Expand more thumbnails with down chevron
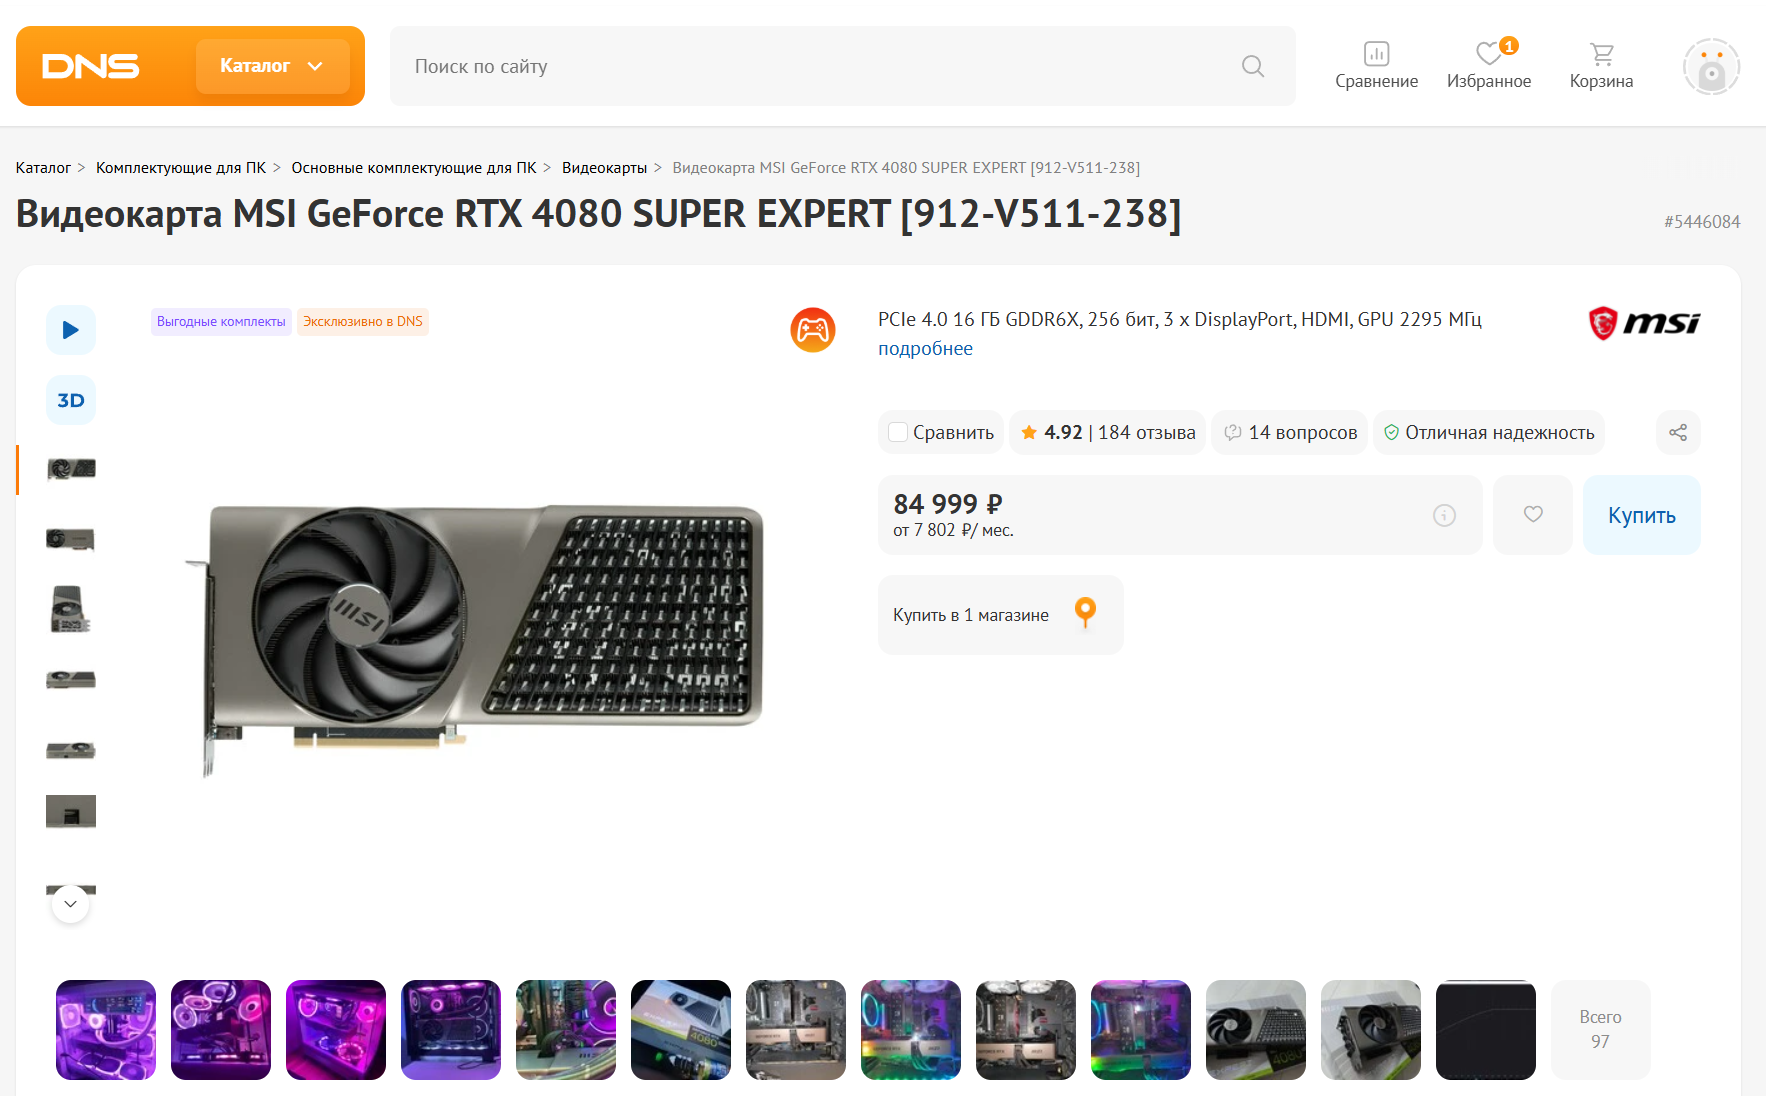This screenshot has height=1096, width=1766. pyautogui.click(x=70, y=904)
